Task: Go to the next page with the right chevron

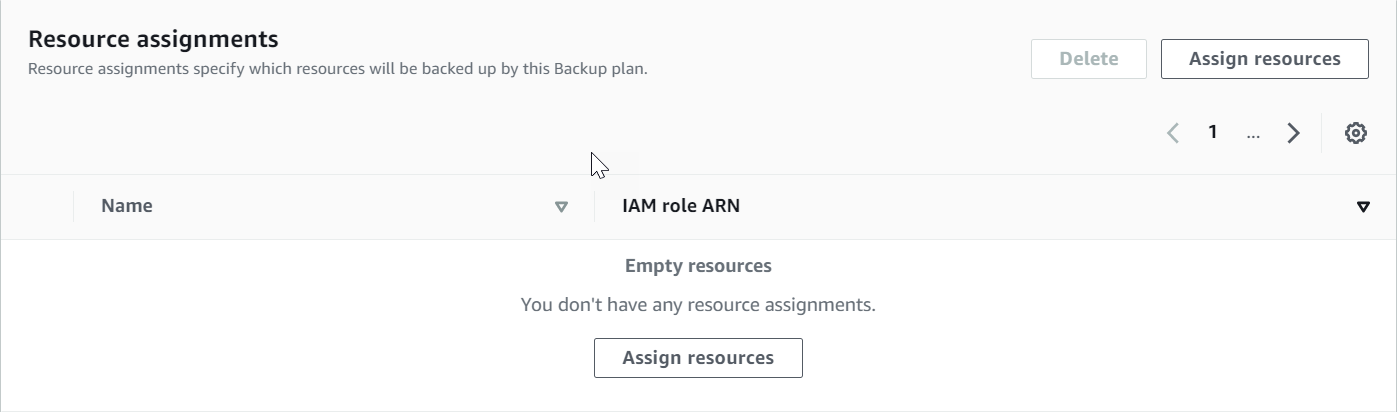Action: click(x=1293, y=133)
